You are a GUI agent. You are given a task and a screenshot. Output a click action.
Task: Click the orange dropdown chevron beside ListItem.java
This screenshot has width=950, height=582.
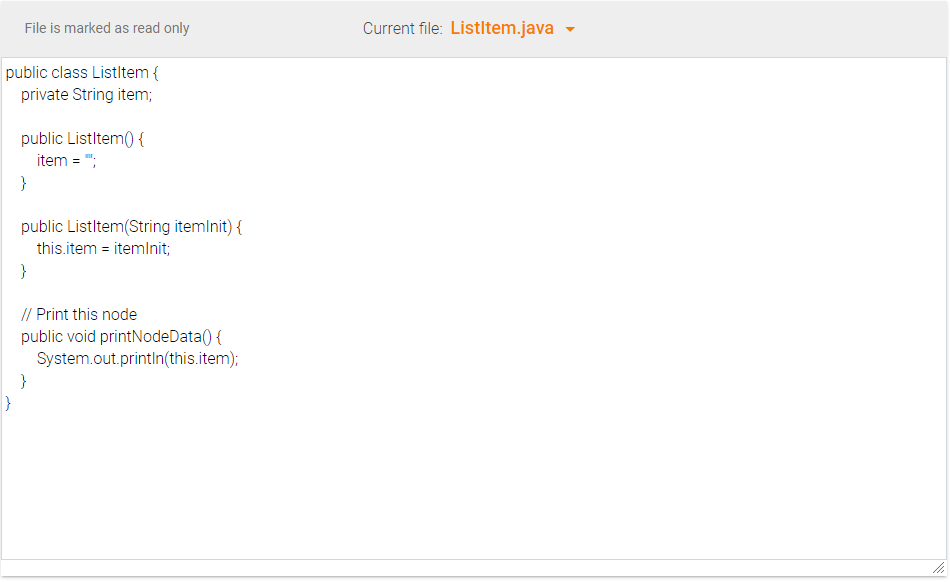point(571,29)
